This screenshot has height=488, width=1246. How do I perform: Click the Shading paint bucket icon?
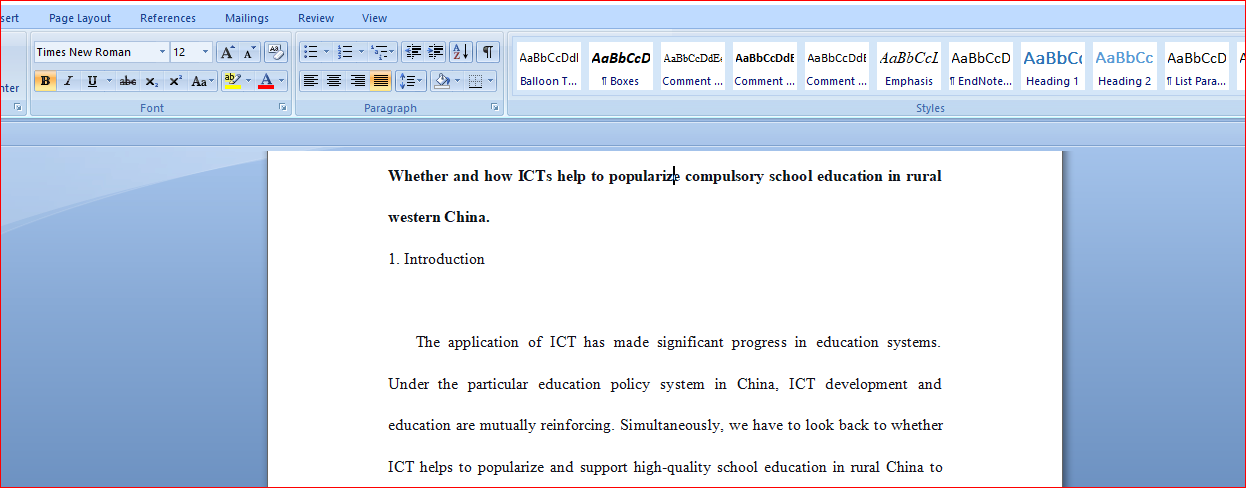(442, 81)
